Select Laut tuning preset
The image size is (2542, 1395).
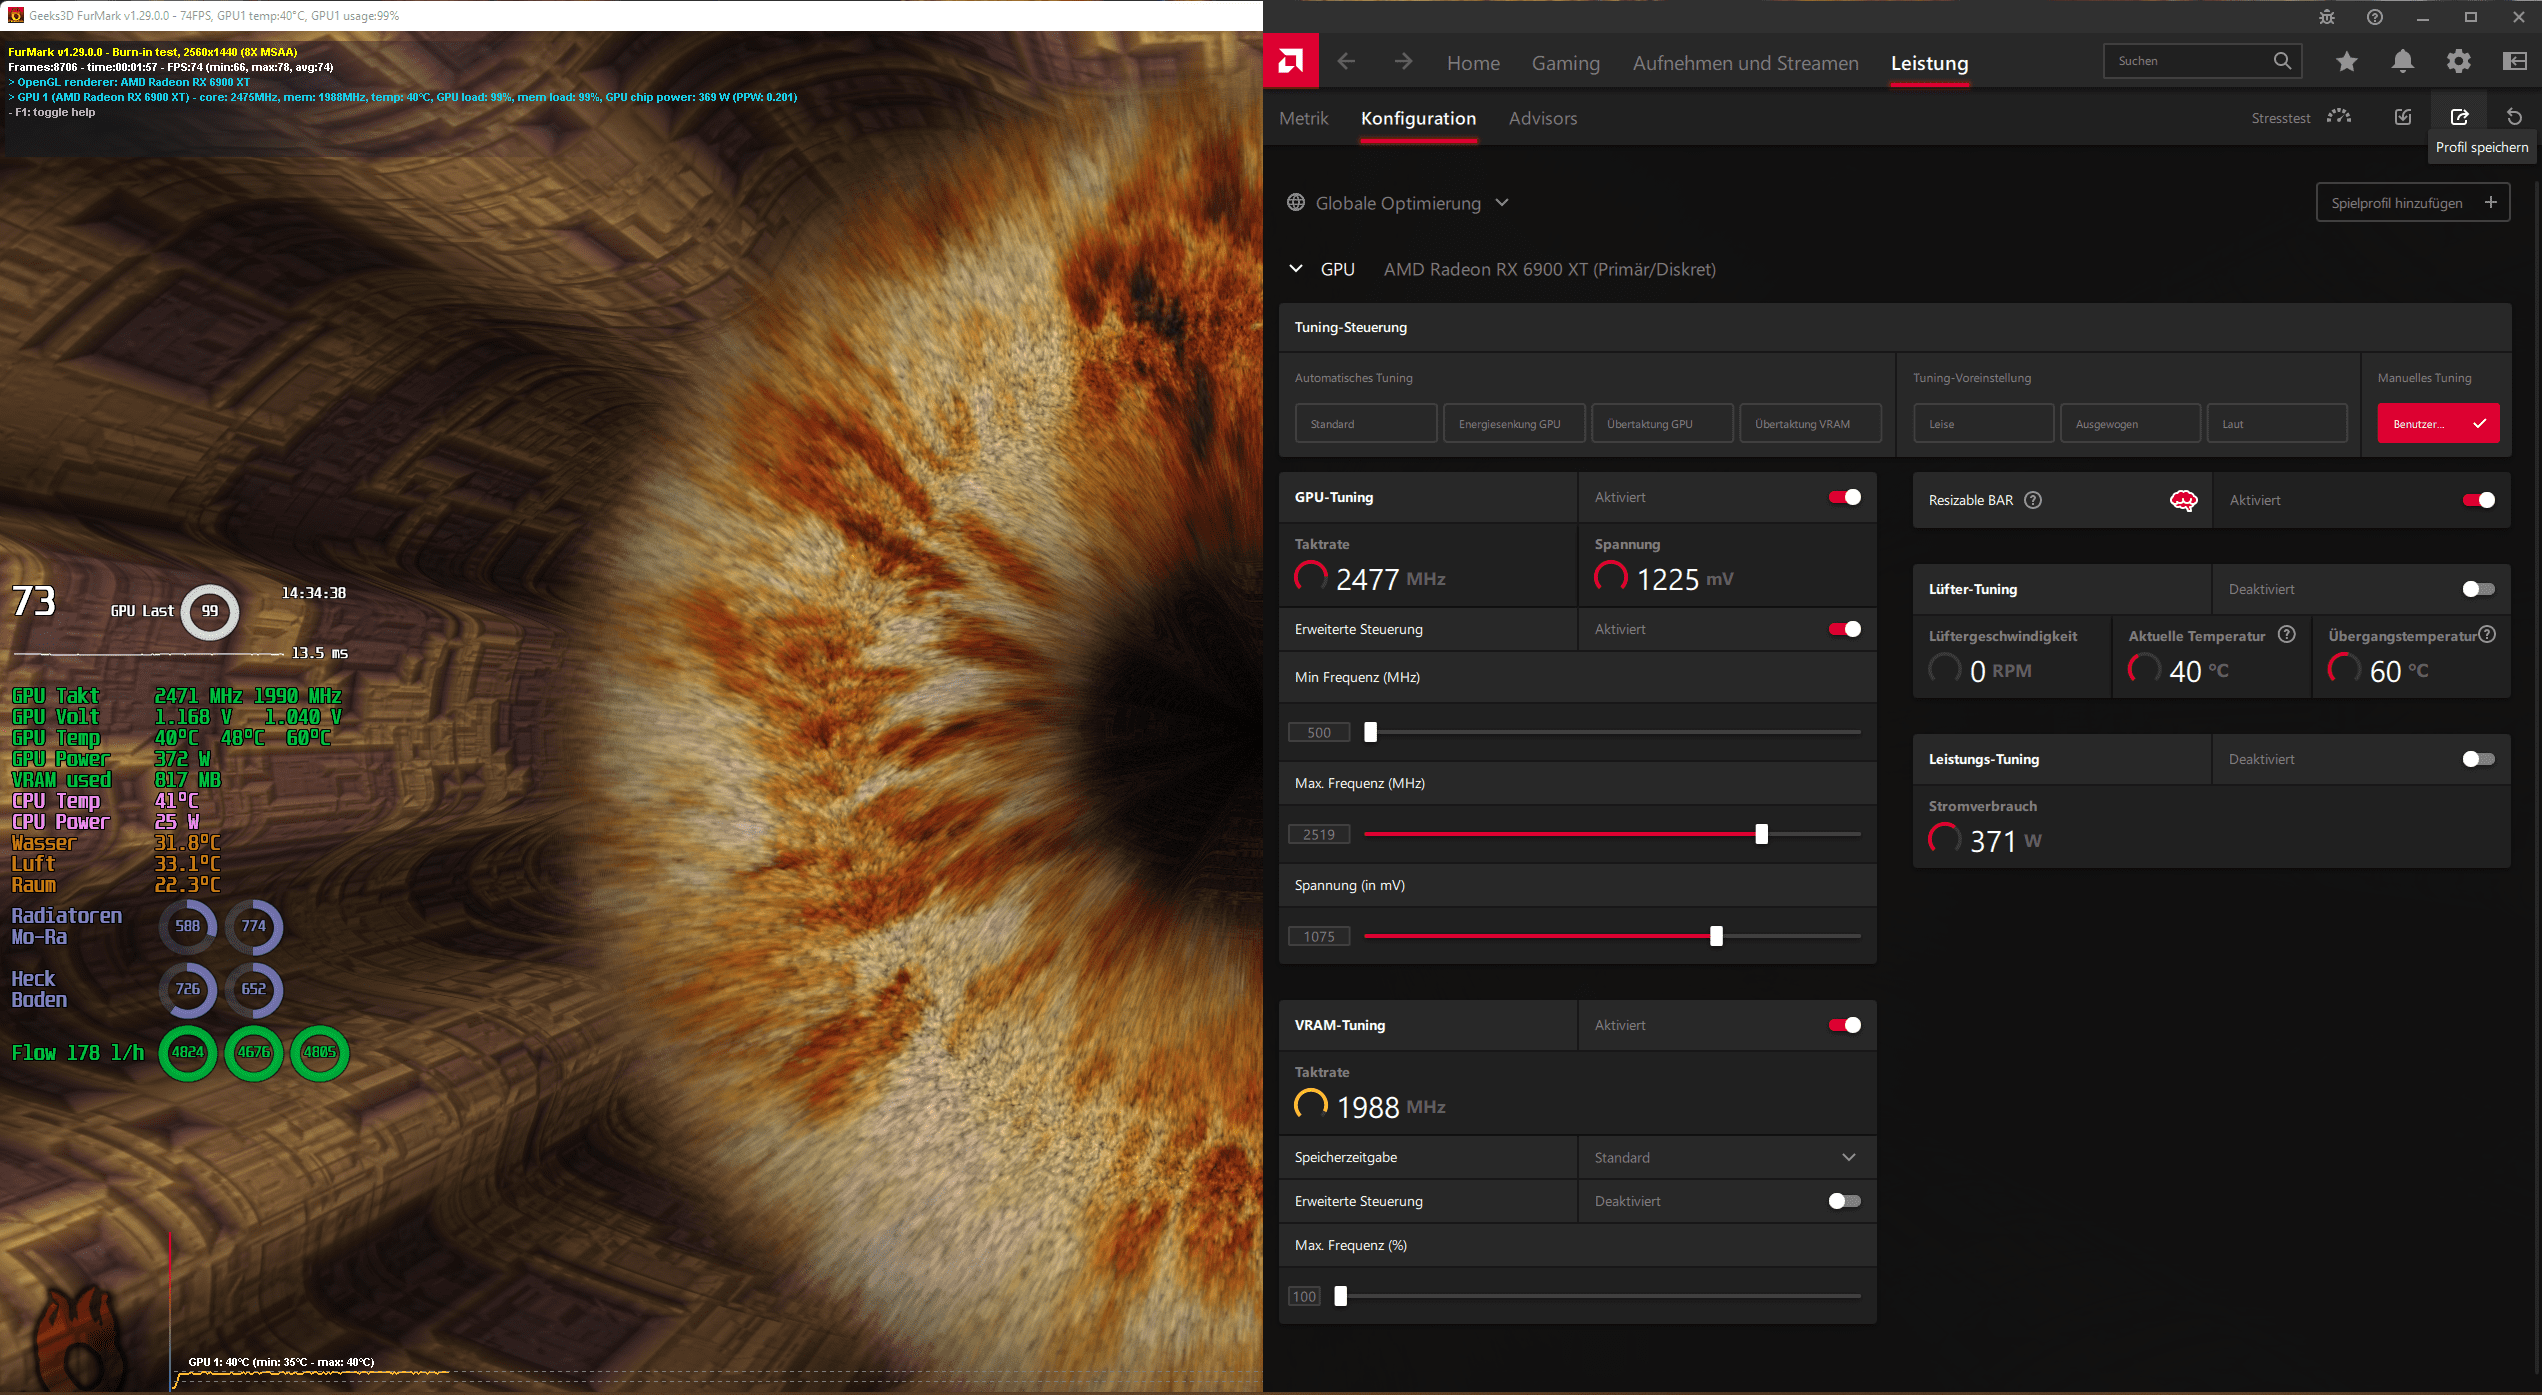pyautogui.click(x=2277, y=424)
